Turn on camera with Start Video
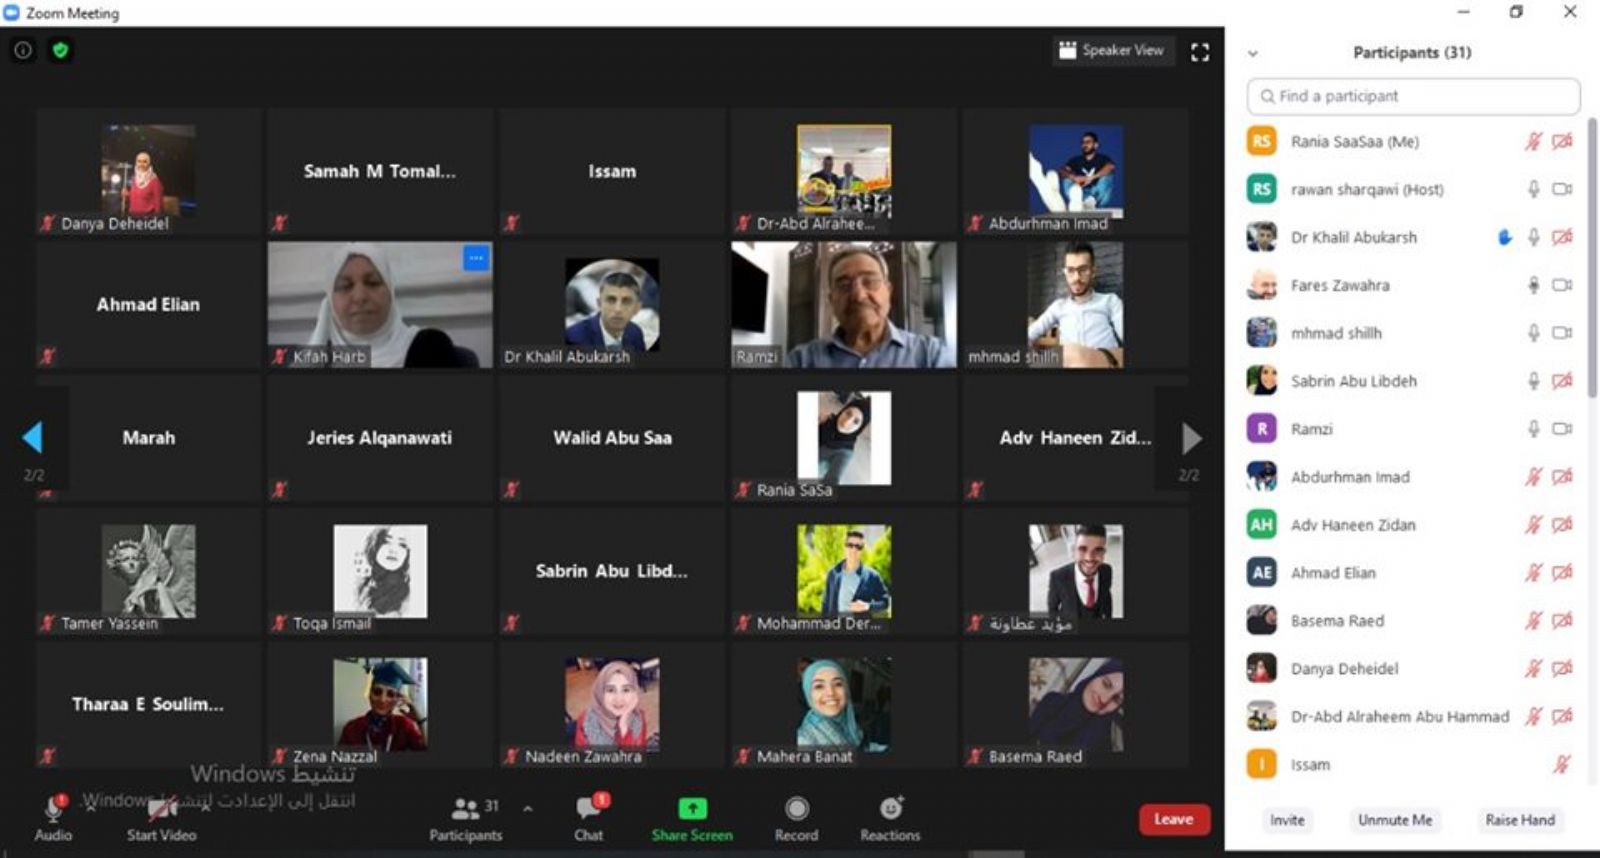1600x858 pixels. (161, 817)
